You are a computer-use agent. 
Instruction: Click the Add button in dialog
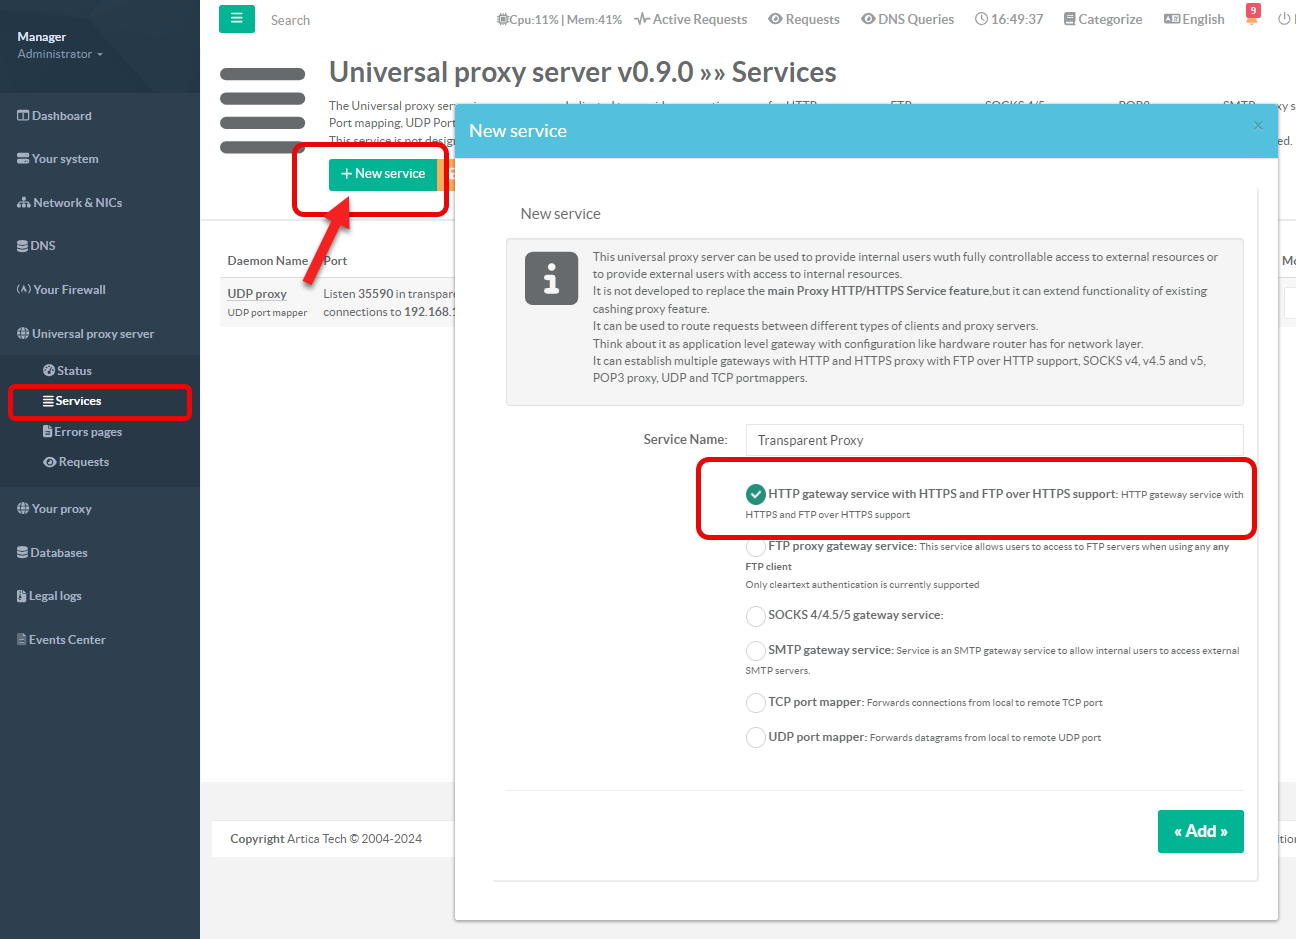(x=1200, y=831)
